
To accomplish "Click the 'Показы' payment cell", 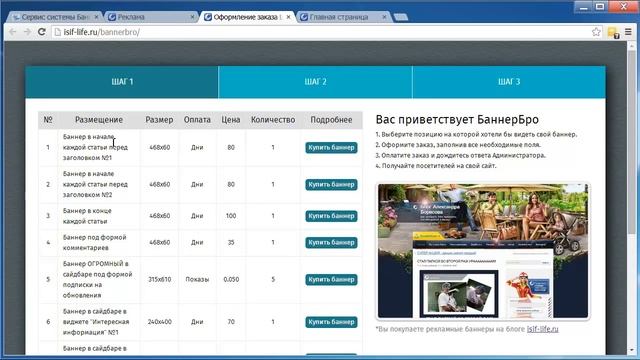I will [x=197, y=280].
